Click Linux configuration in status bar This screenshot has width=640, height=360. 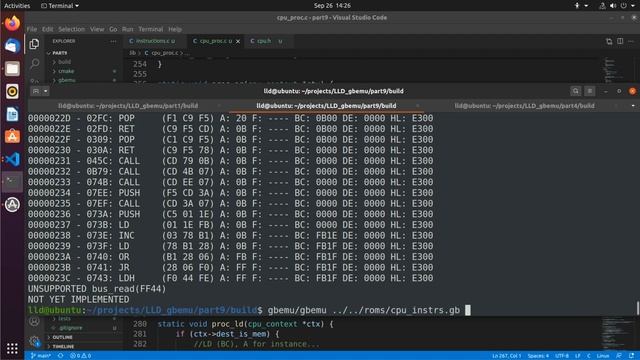pos(603,356)
